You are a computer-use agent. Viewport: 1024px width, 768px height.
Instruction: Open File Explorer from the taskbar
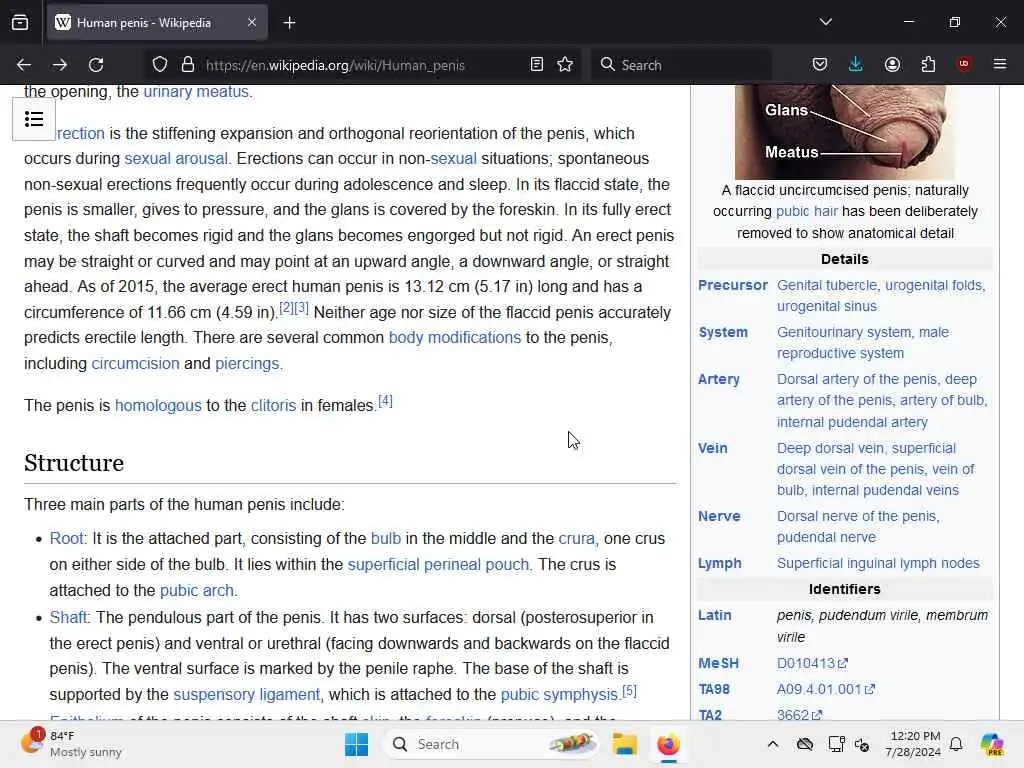[624, 744]
